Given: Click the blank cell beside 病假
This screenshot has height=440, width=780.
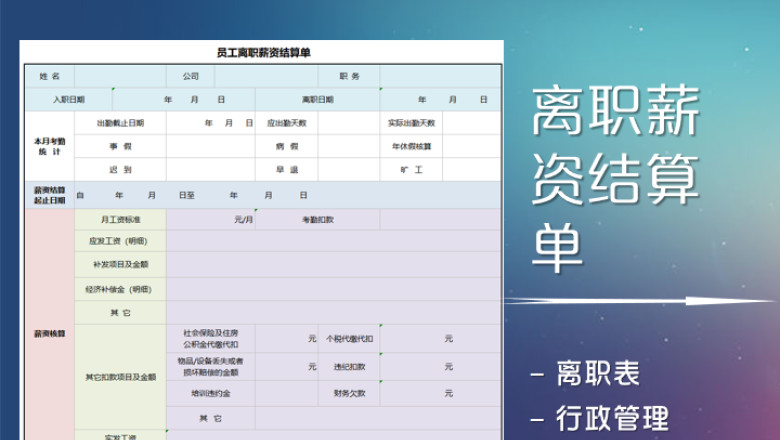Looking at the screenshot, I should coord(349,146).
